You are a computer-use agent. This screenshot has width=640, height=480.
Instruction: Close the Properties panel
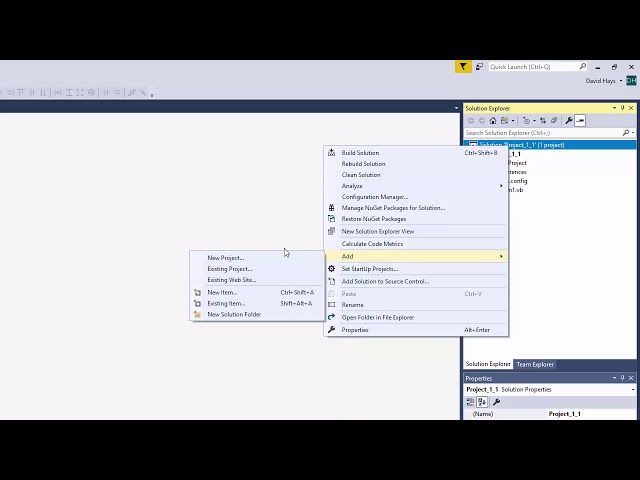[x=631, y=378]
